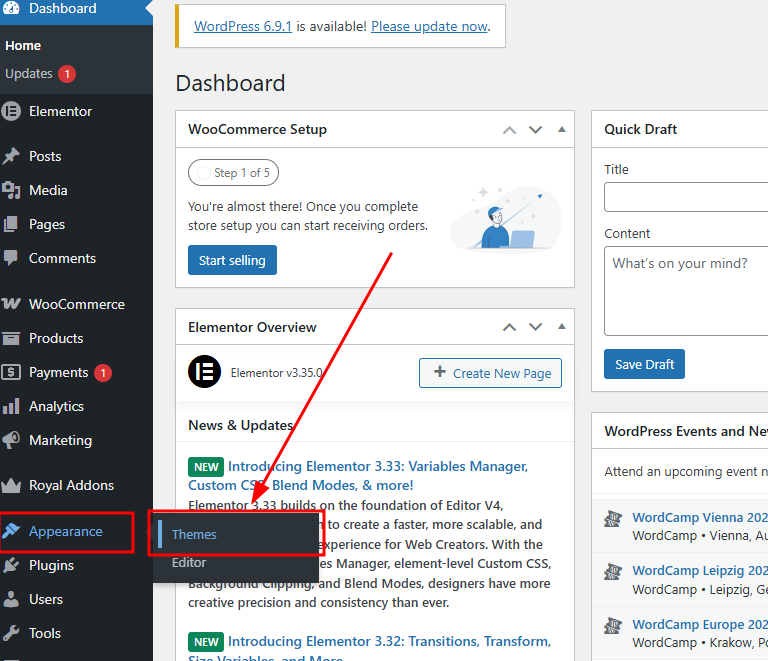Click the Royal Addons crown icon

[x=11, y=485]
